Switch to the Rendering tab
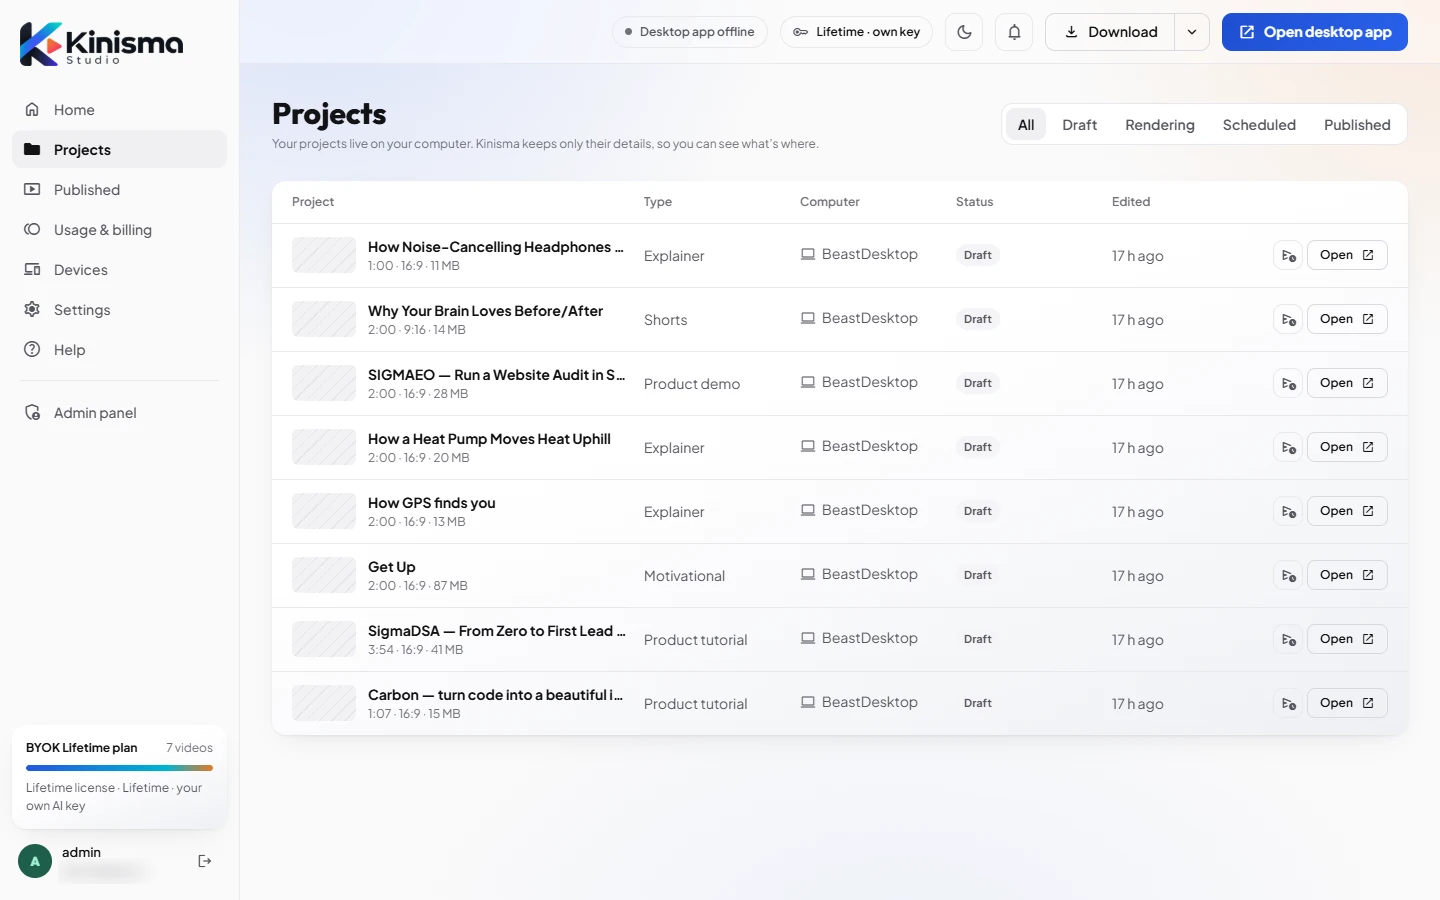 [x=1160, y=125]
